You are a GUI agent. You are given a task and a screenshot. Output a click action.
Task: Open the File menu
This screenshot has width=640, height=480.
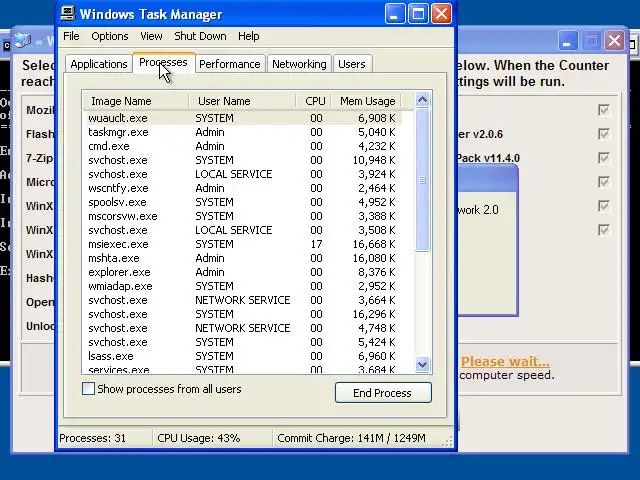pyautogui.click(x=71, y=36)
